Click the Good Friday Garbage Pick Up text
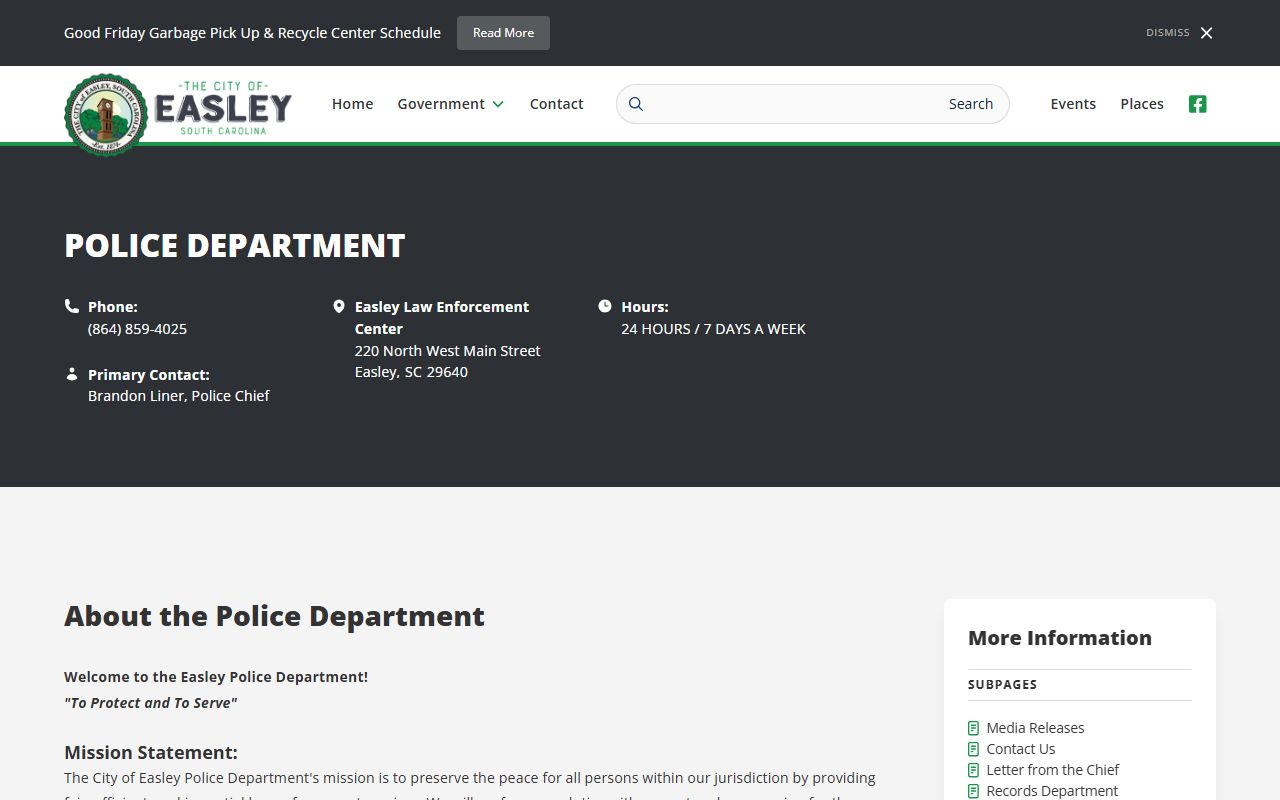Image resolution: width=1280 pixels, height=800 pixels. click(x=252, y=33)
